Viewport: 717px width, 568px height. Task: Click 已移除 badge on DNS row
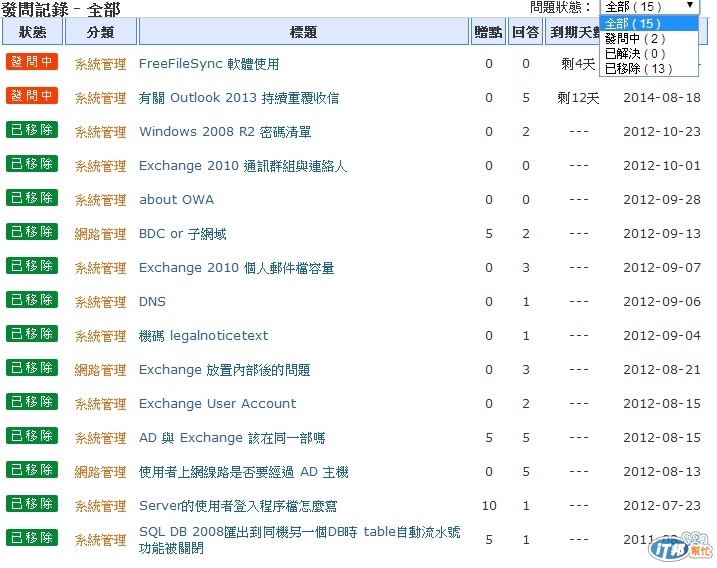[32, 300]
